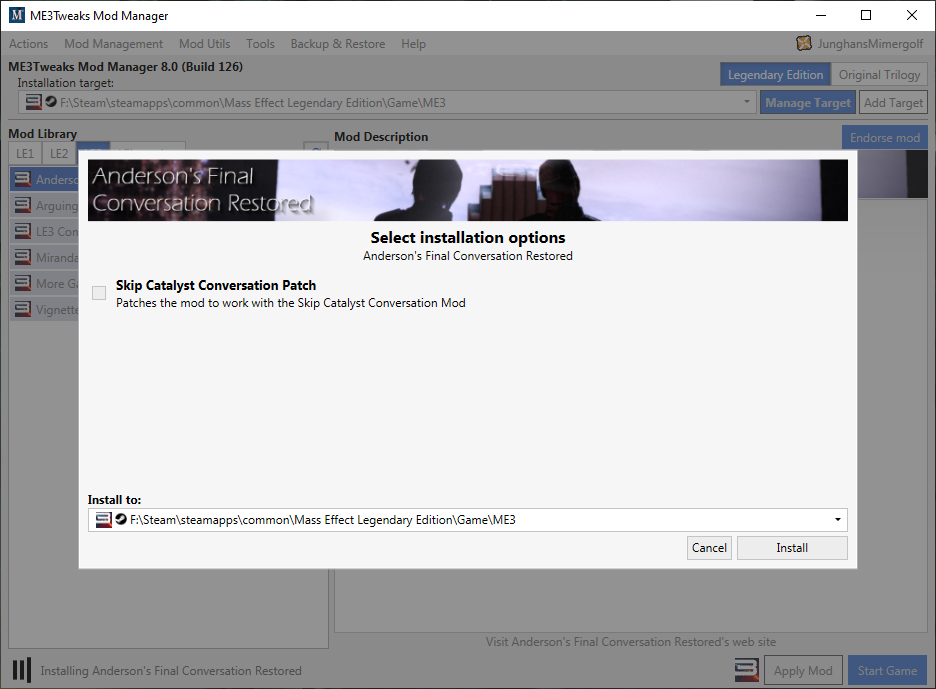Viewport: 936px width, 689px height.
Task: Enable Skip Catalyst Conversation Patch checkbox
Action: (99, 293)
